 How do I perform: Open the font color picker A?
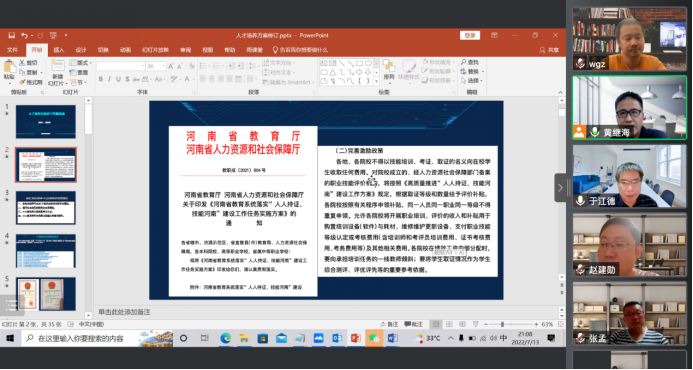pyautogui.click(x=188, y=79)
